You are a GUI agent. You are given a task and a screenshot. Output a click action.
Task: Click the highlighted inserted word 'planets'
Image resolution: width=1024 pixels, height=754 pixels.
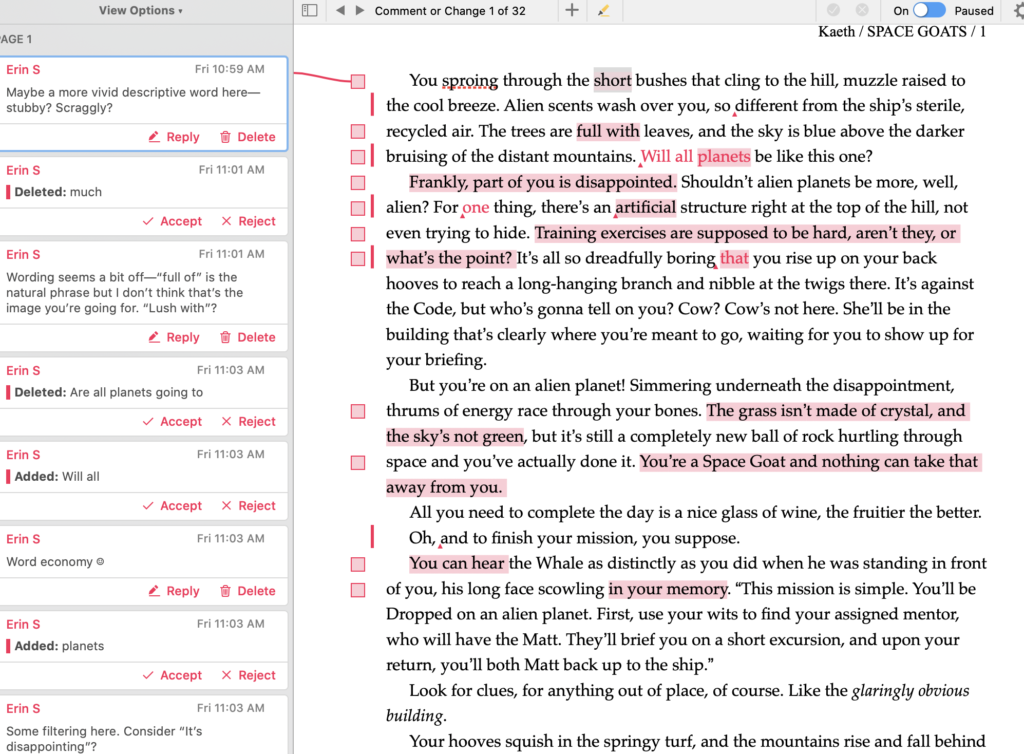pos(724,157)
